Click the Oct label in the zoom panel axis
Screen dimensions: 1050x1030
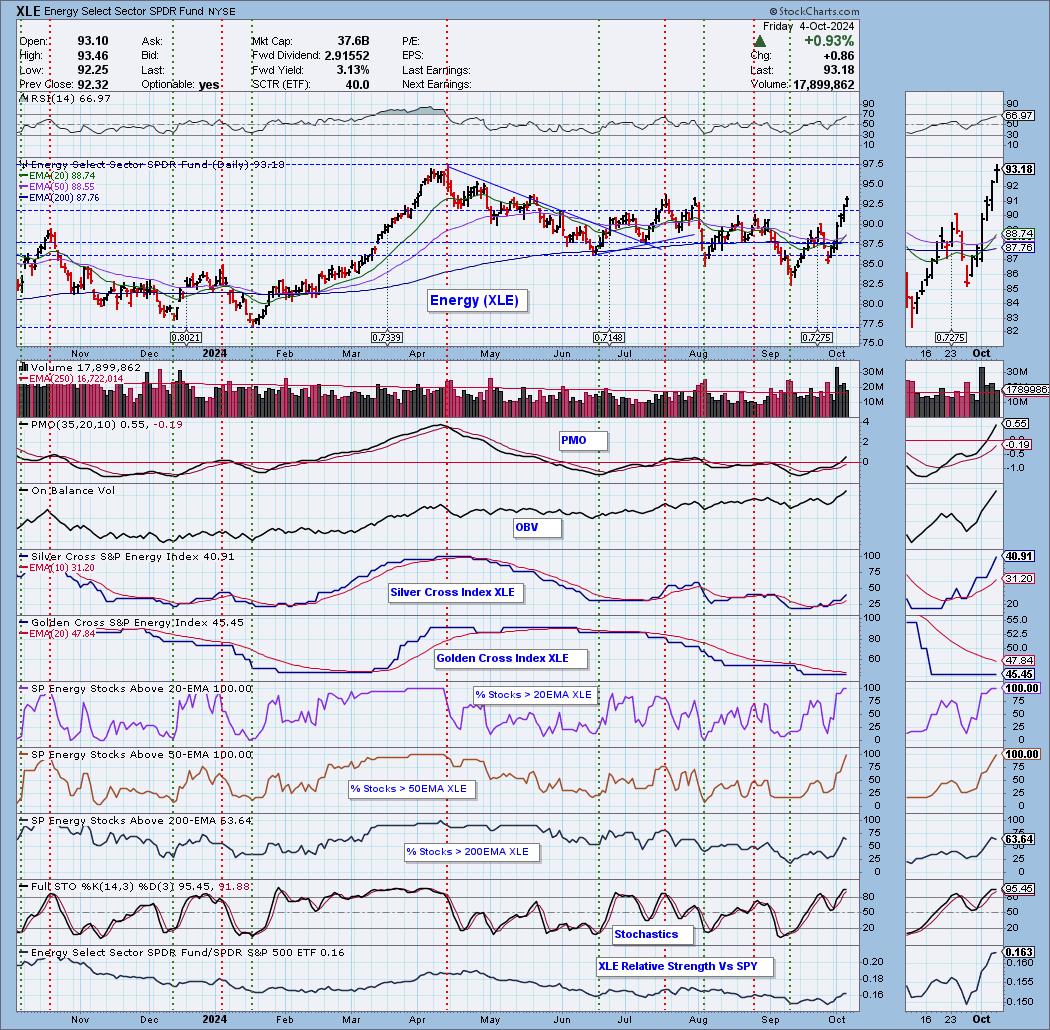[x=981, y=353]
